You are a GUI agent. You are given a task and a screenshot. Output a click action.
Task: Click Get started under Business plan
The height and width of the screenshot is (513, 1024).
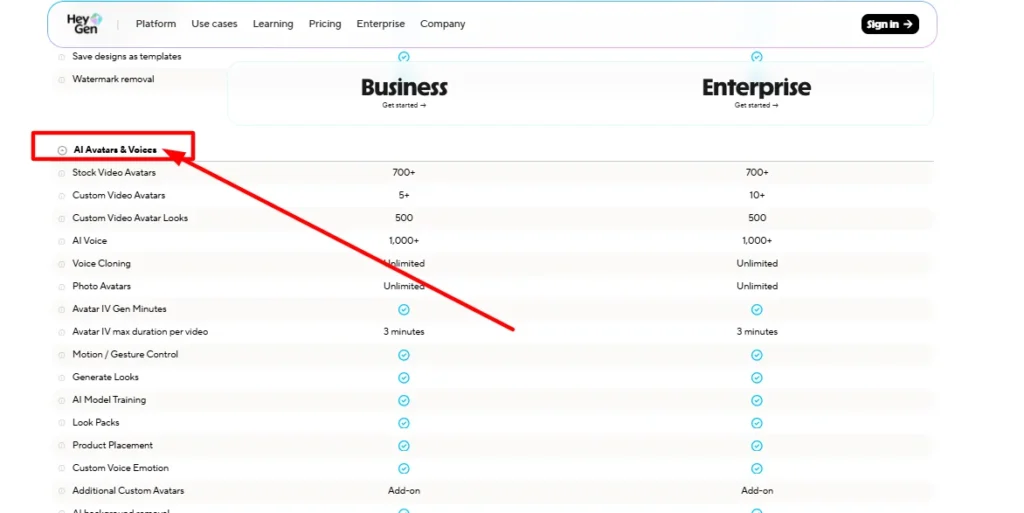click(x=404, y=105)
